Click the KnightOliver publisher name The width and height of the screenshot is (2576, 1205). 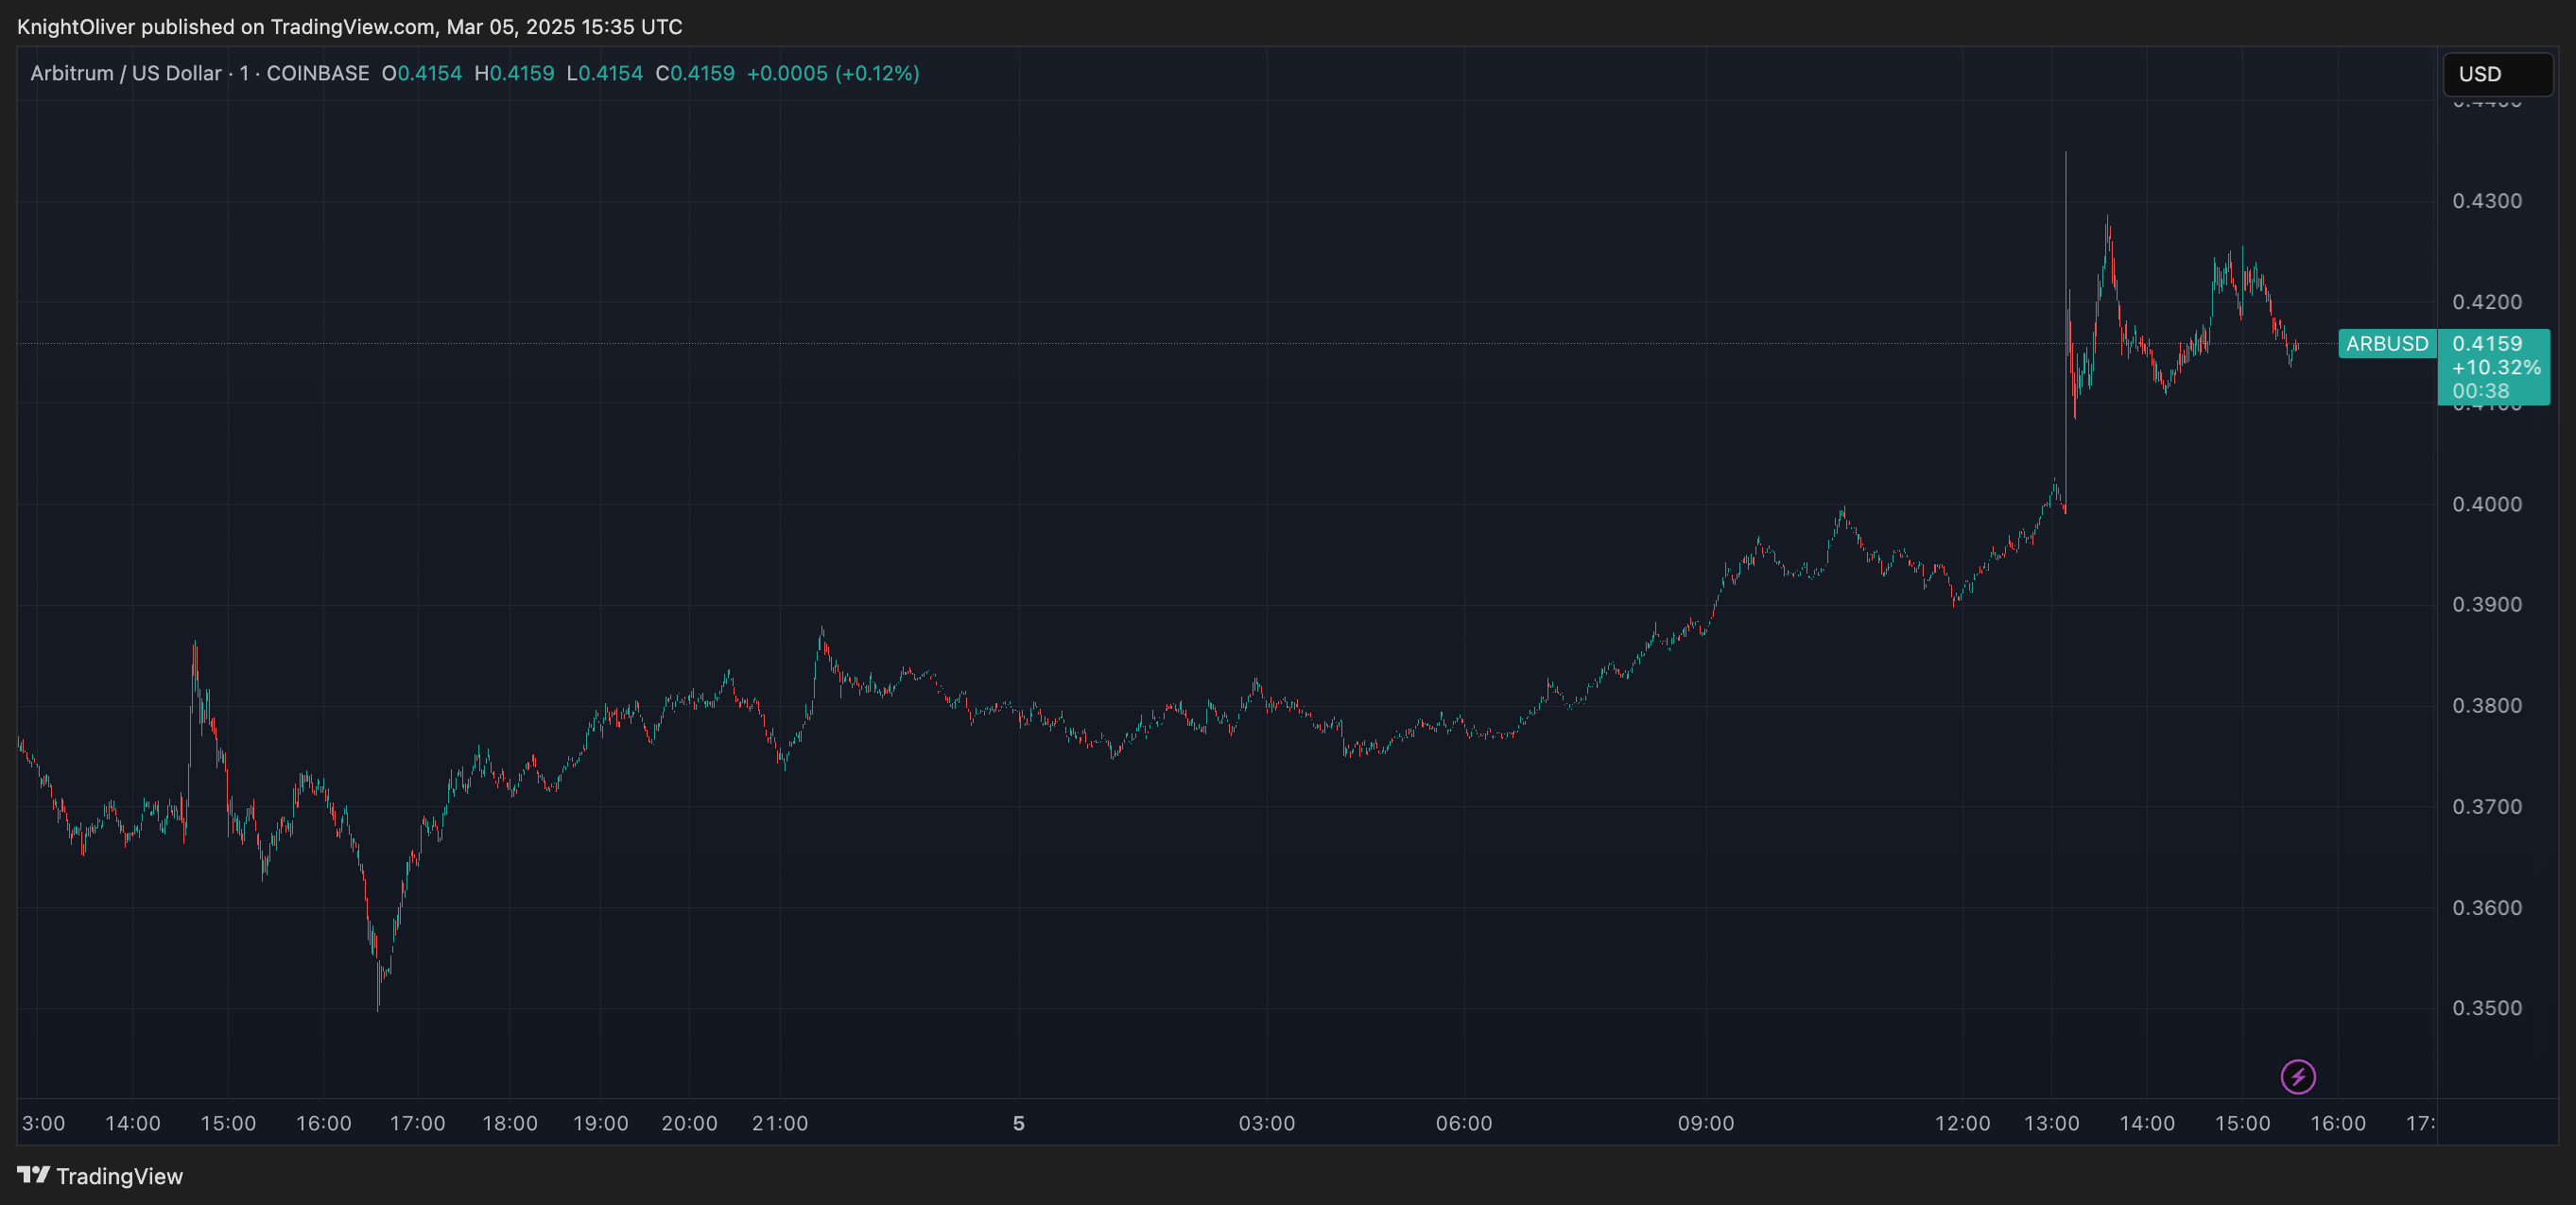point(76,26)
